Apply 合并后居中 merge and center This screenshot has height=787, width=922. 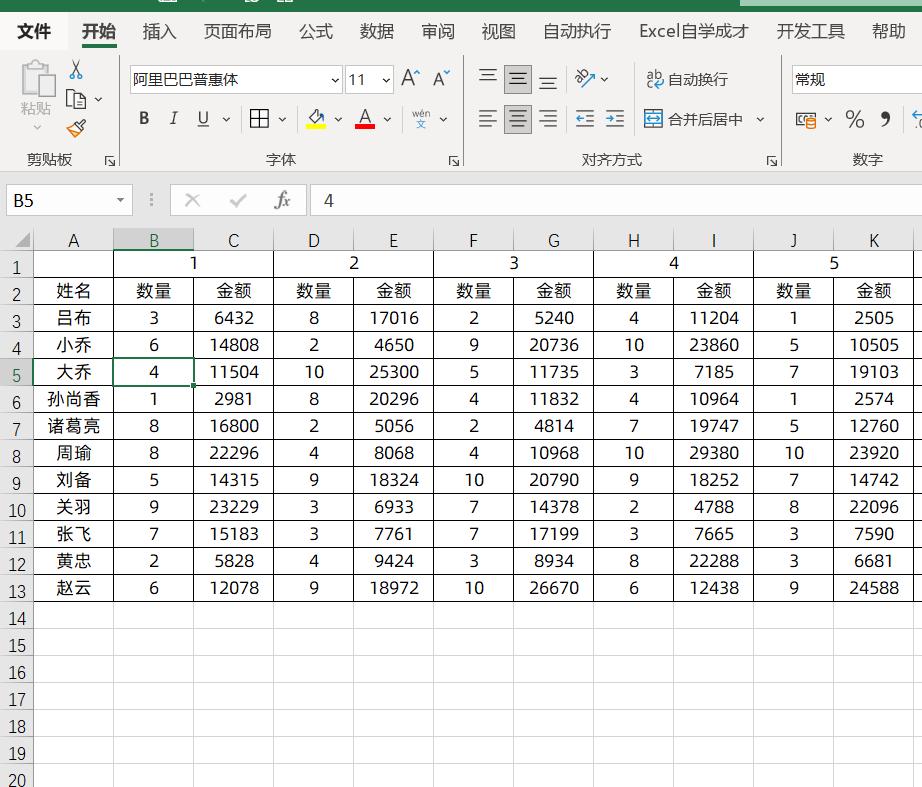coord(705,119)
